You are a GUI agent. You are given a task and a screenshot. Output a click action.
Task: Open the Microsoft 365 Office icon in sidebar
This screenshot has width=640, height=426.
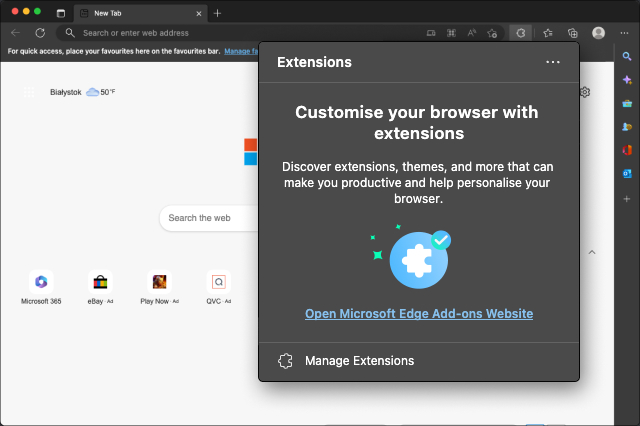627,150
